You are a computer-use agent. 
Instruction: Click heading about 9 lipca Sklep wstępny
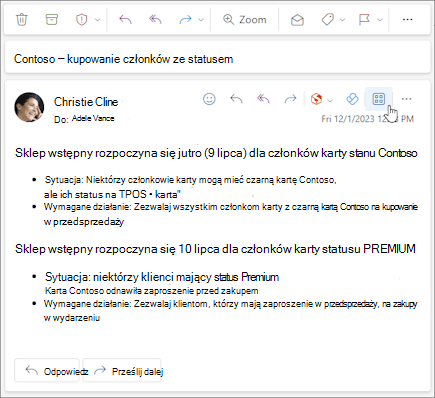point(216,153)
